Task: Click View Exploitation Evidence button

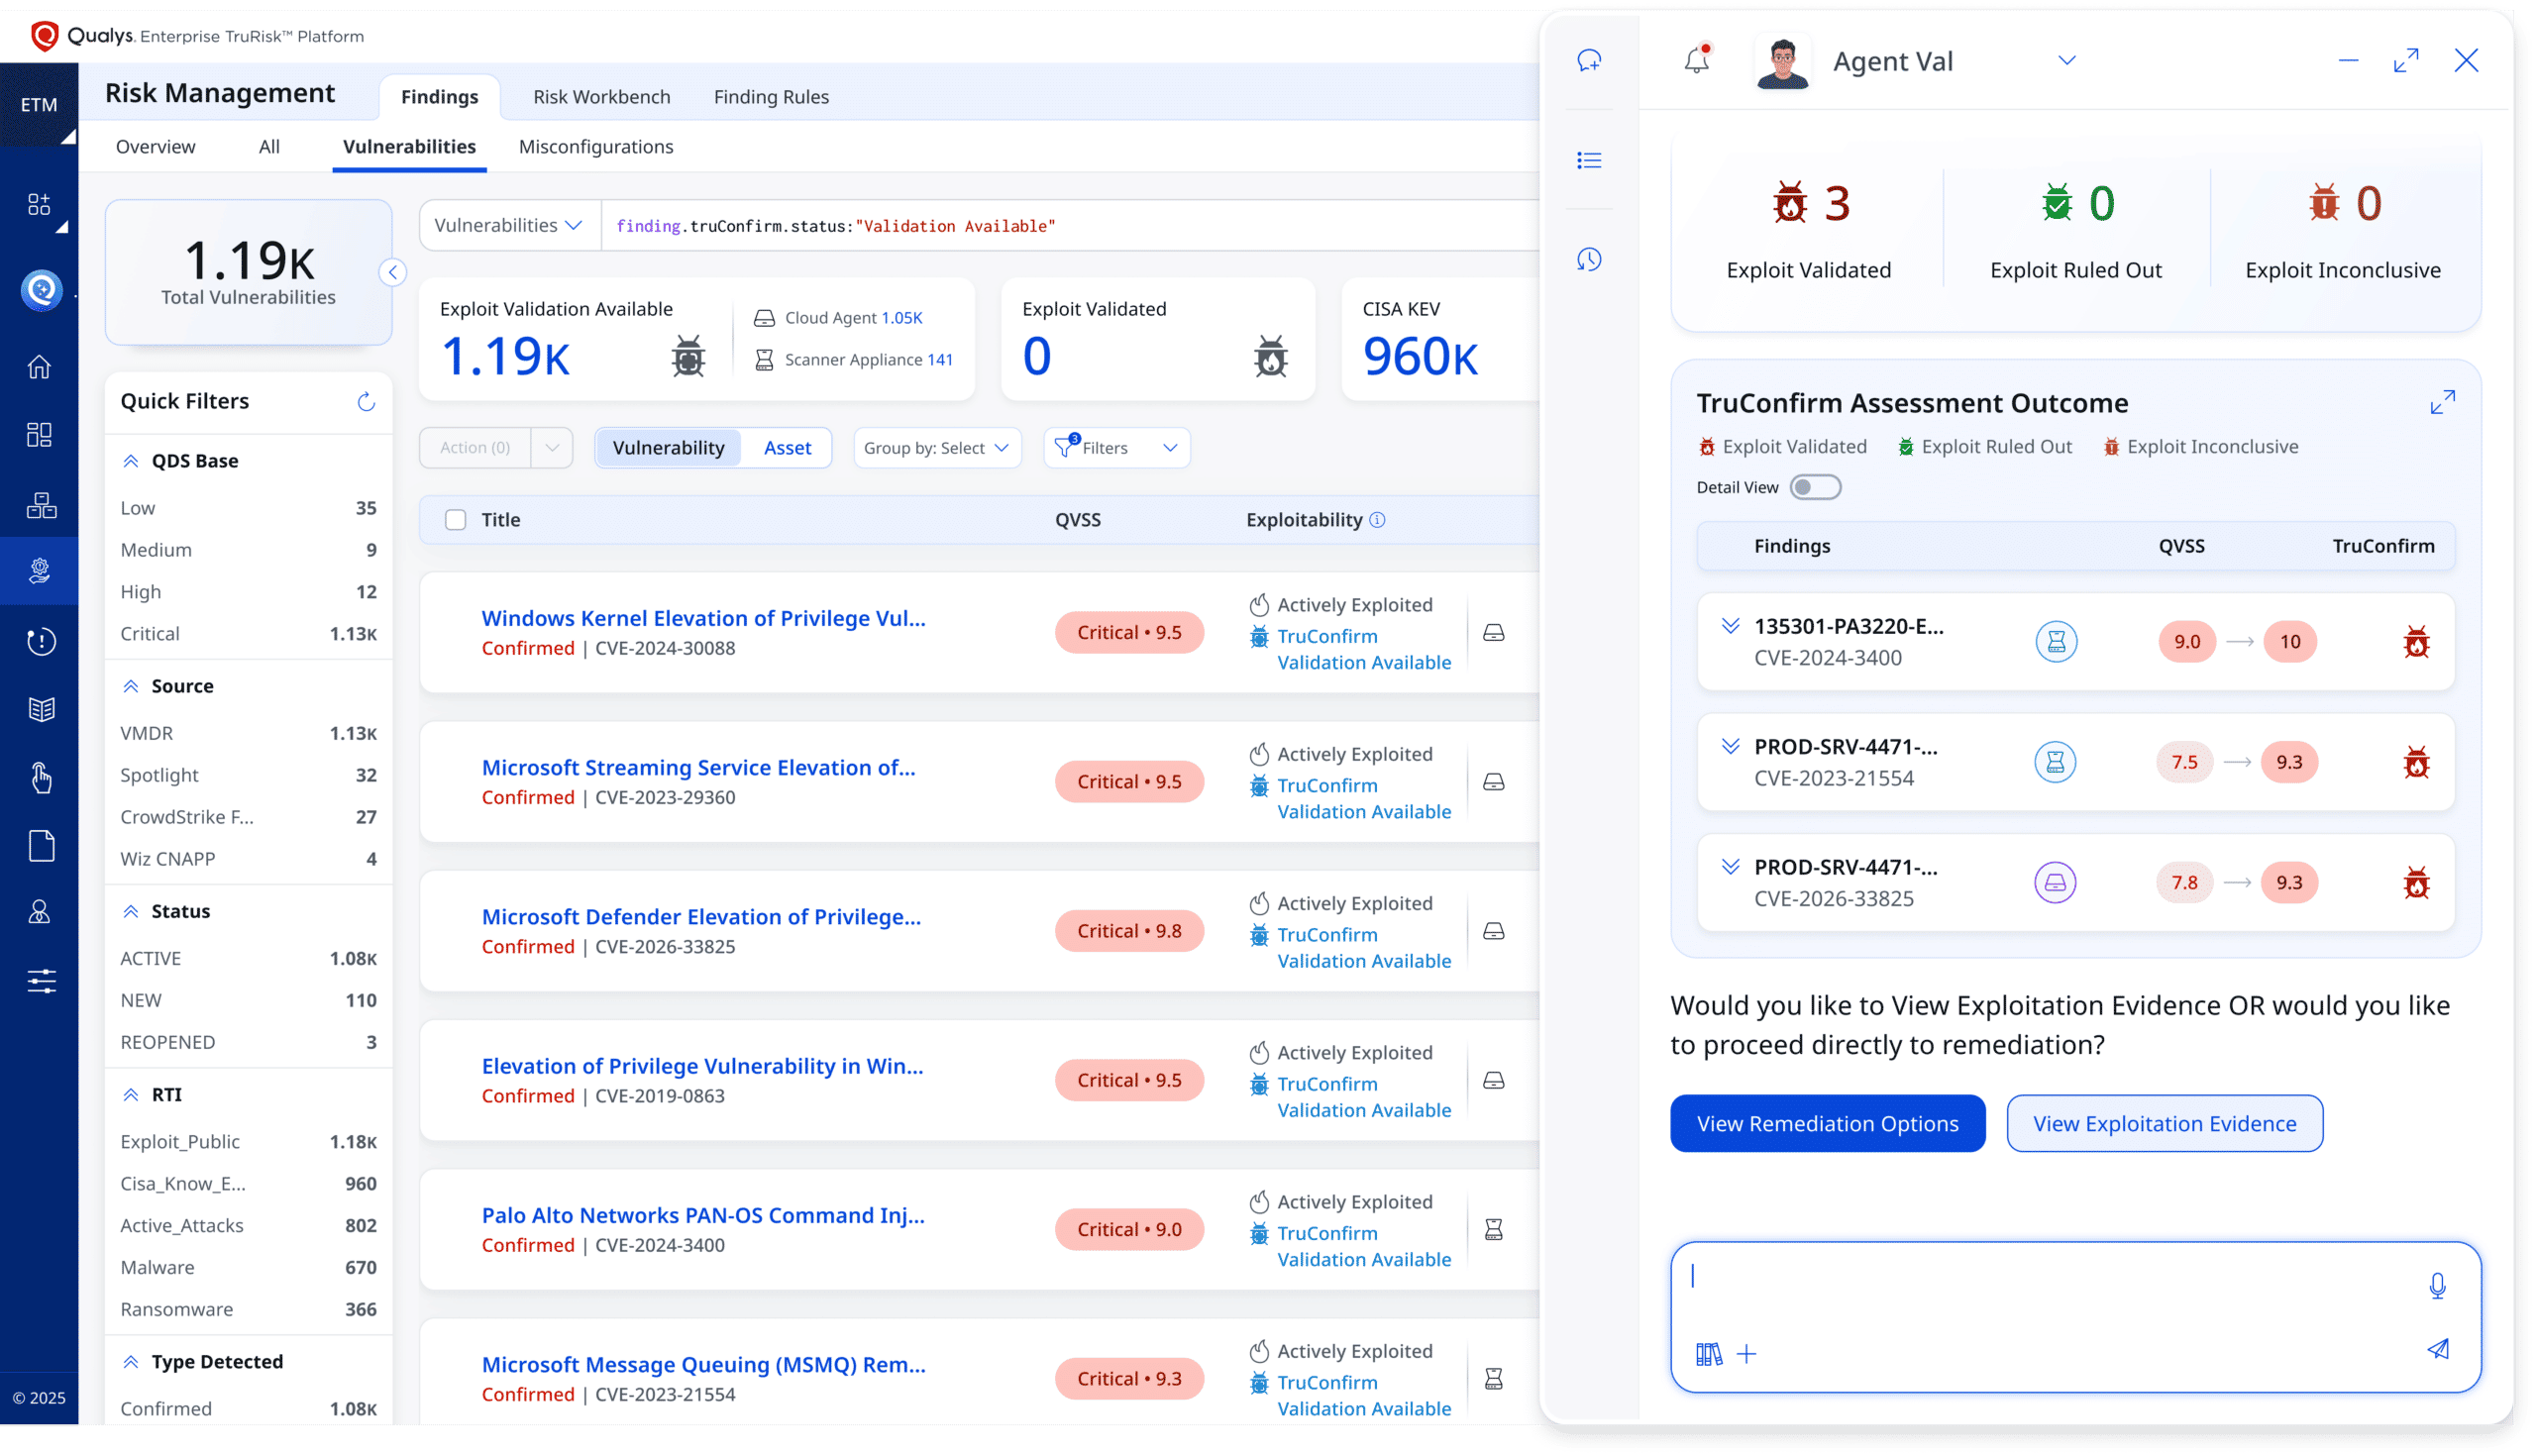Action: tap(2164, 1124)
